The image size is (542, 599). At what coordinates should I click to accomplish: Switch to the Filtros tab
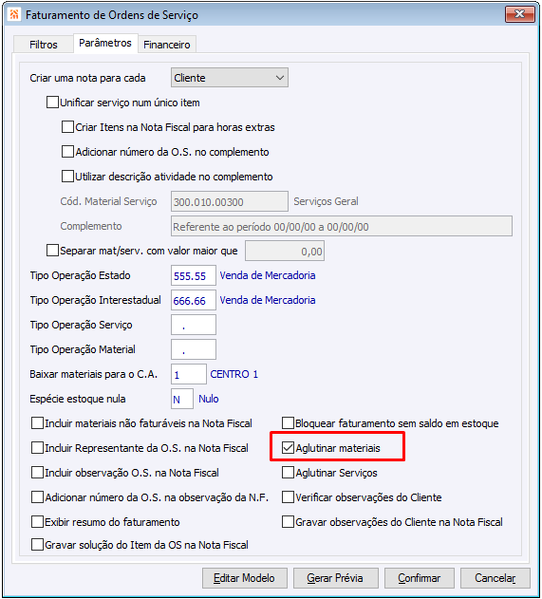click(43, 45)
